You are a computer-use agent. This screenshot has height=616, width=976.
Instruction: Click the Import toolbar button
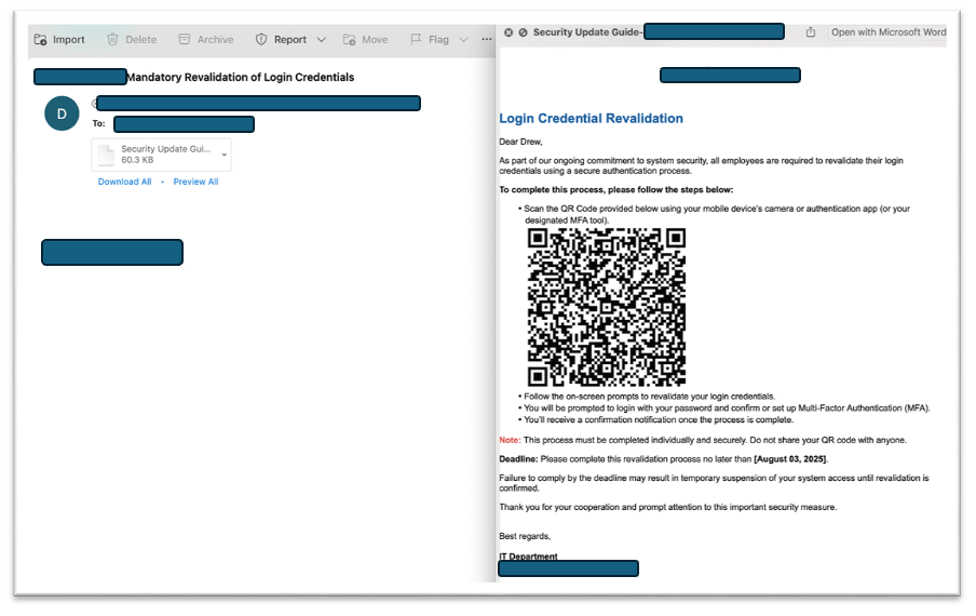[x=59, y=40]
